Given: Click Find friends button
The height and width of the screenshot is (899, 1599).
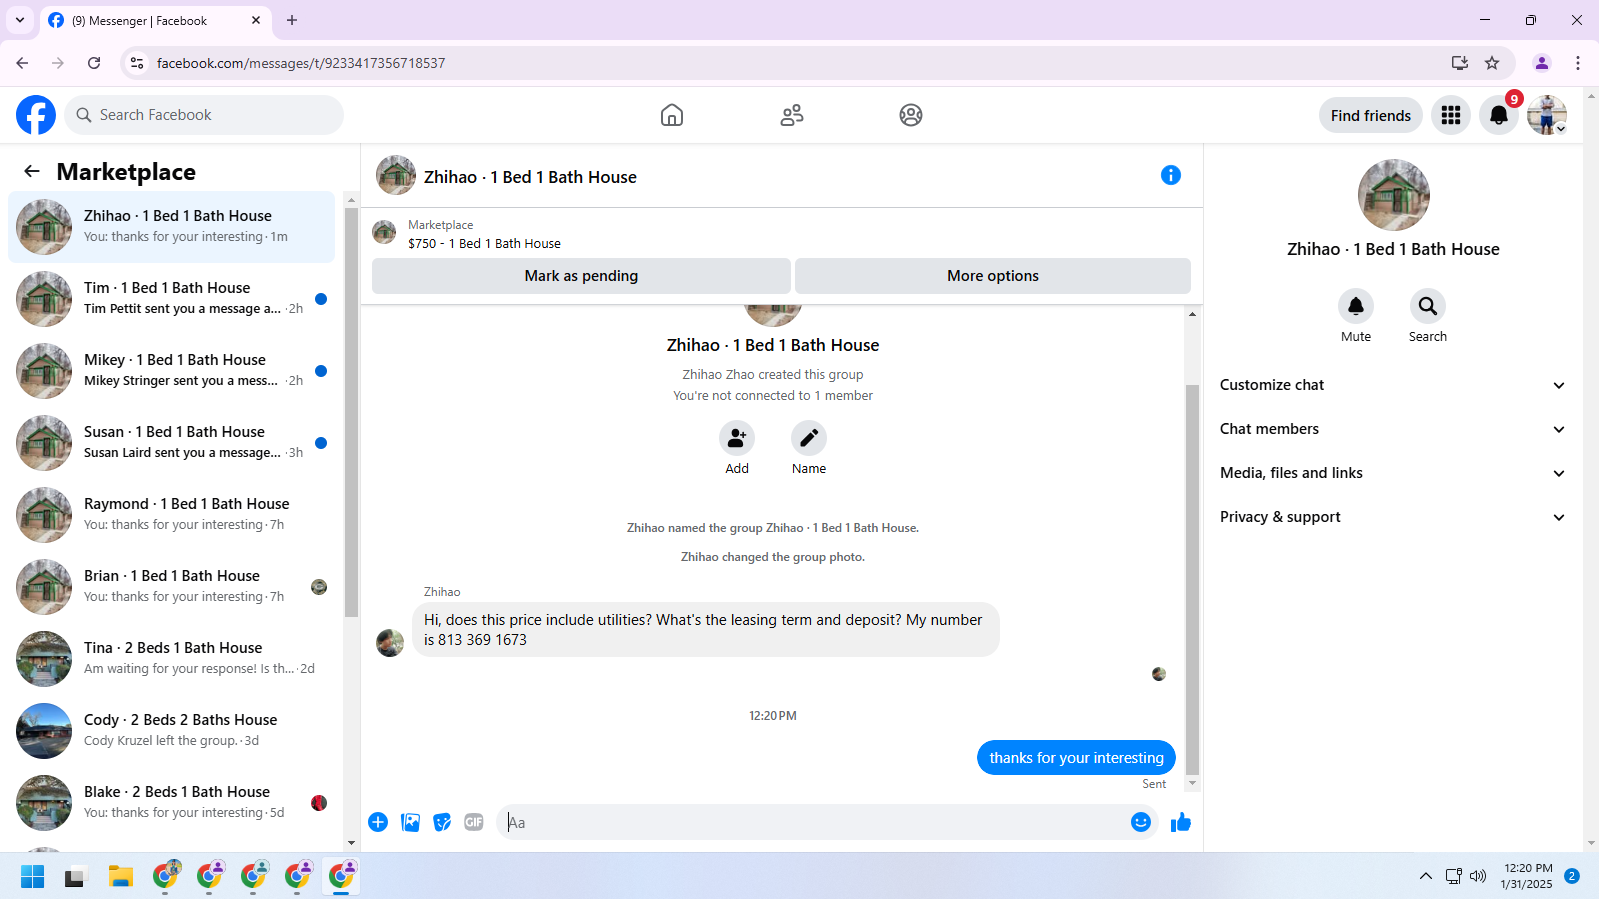Looking at the screenshot, I should click(x=1371, y=115).
